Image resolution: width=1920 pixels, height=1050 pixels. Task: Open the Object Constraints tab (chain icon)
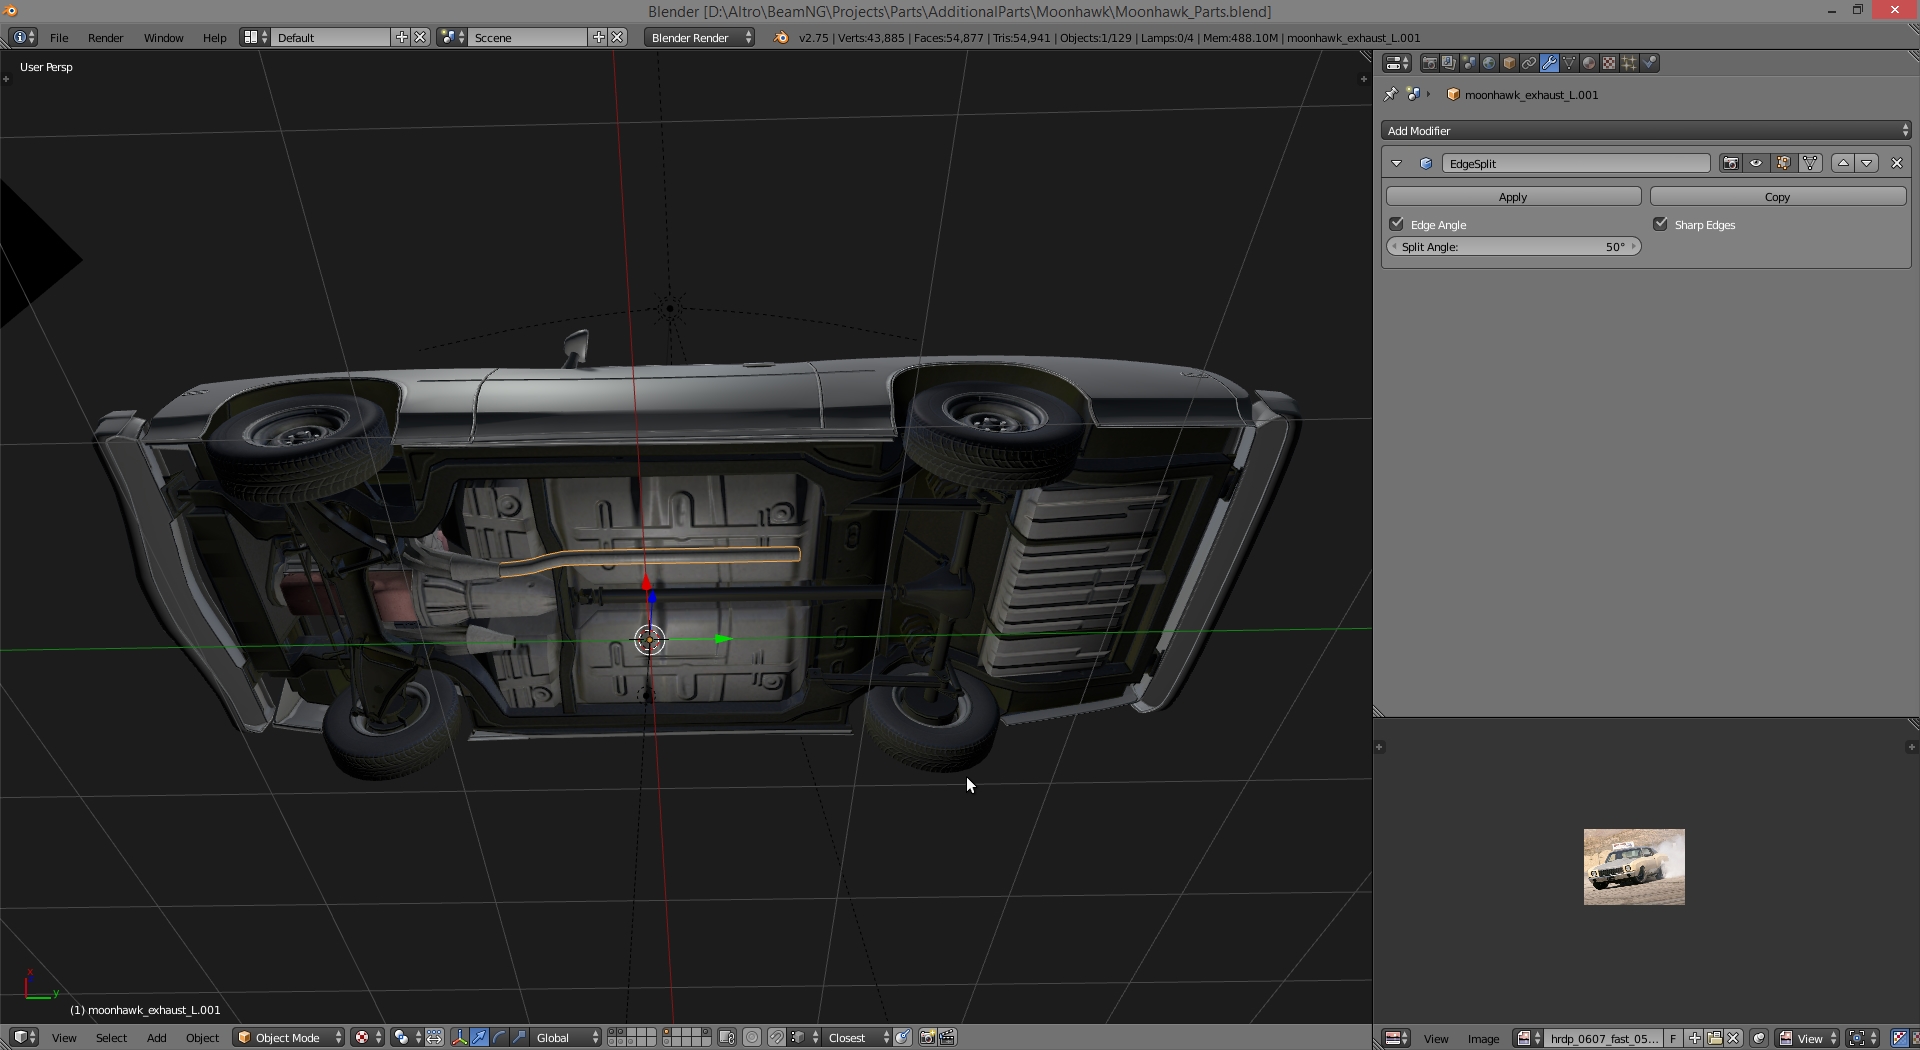point(1529,63)
